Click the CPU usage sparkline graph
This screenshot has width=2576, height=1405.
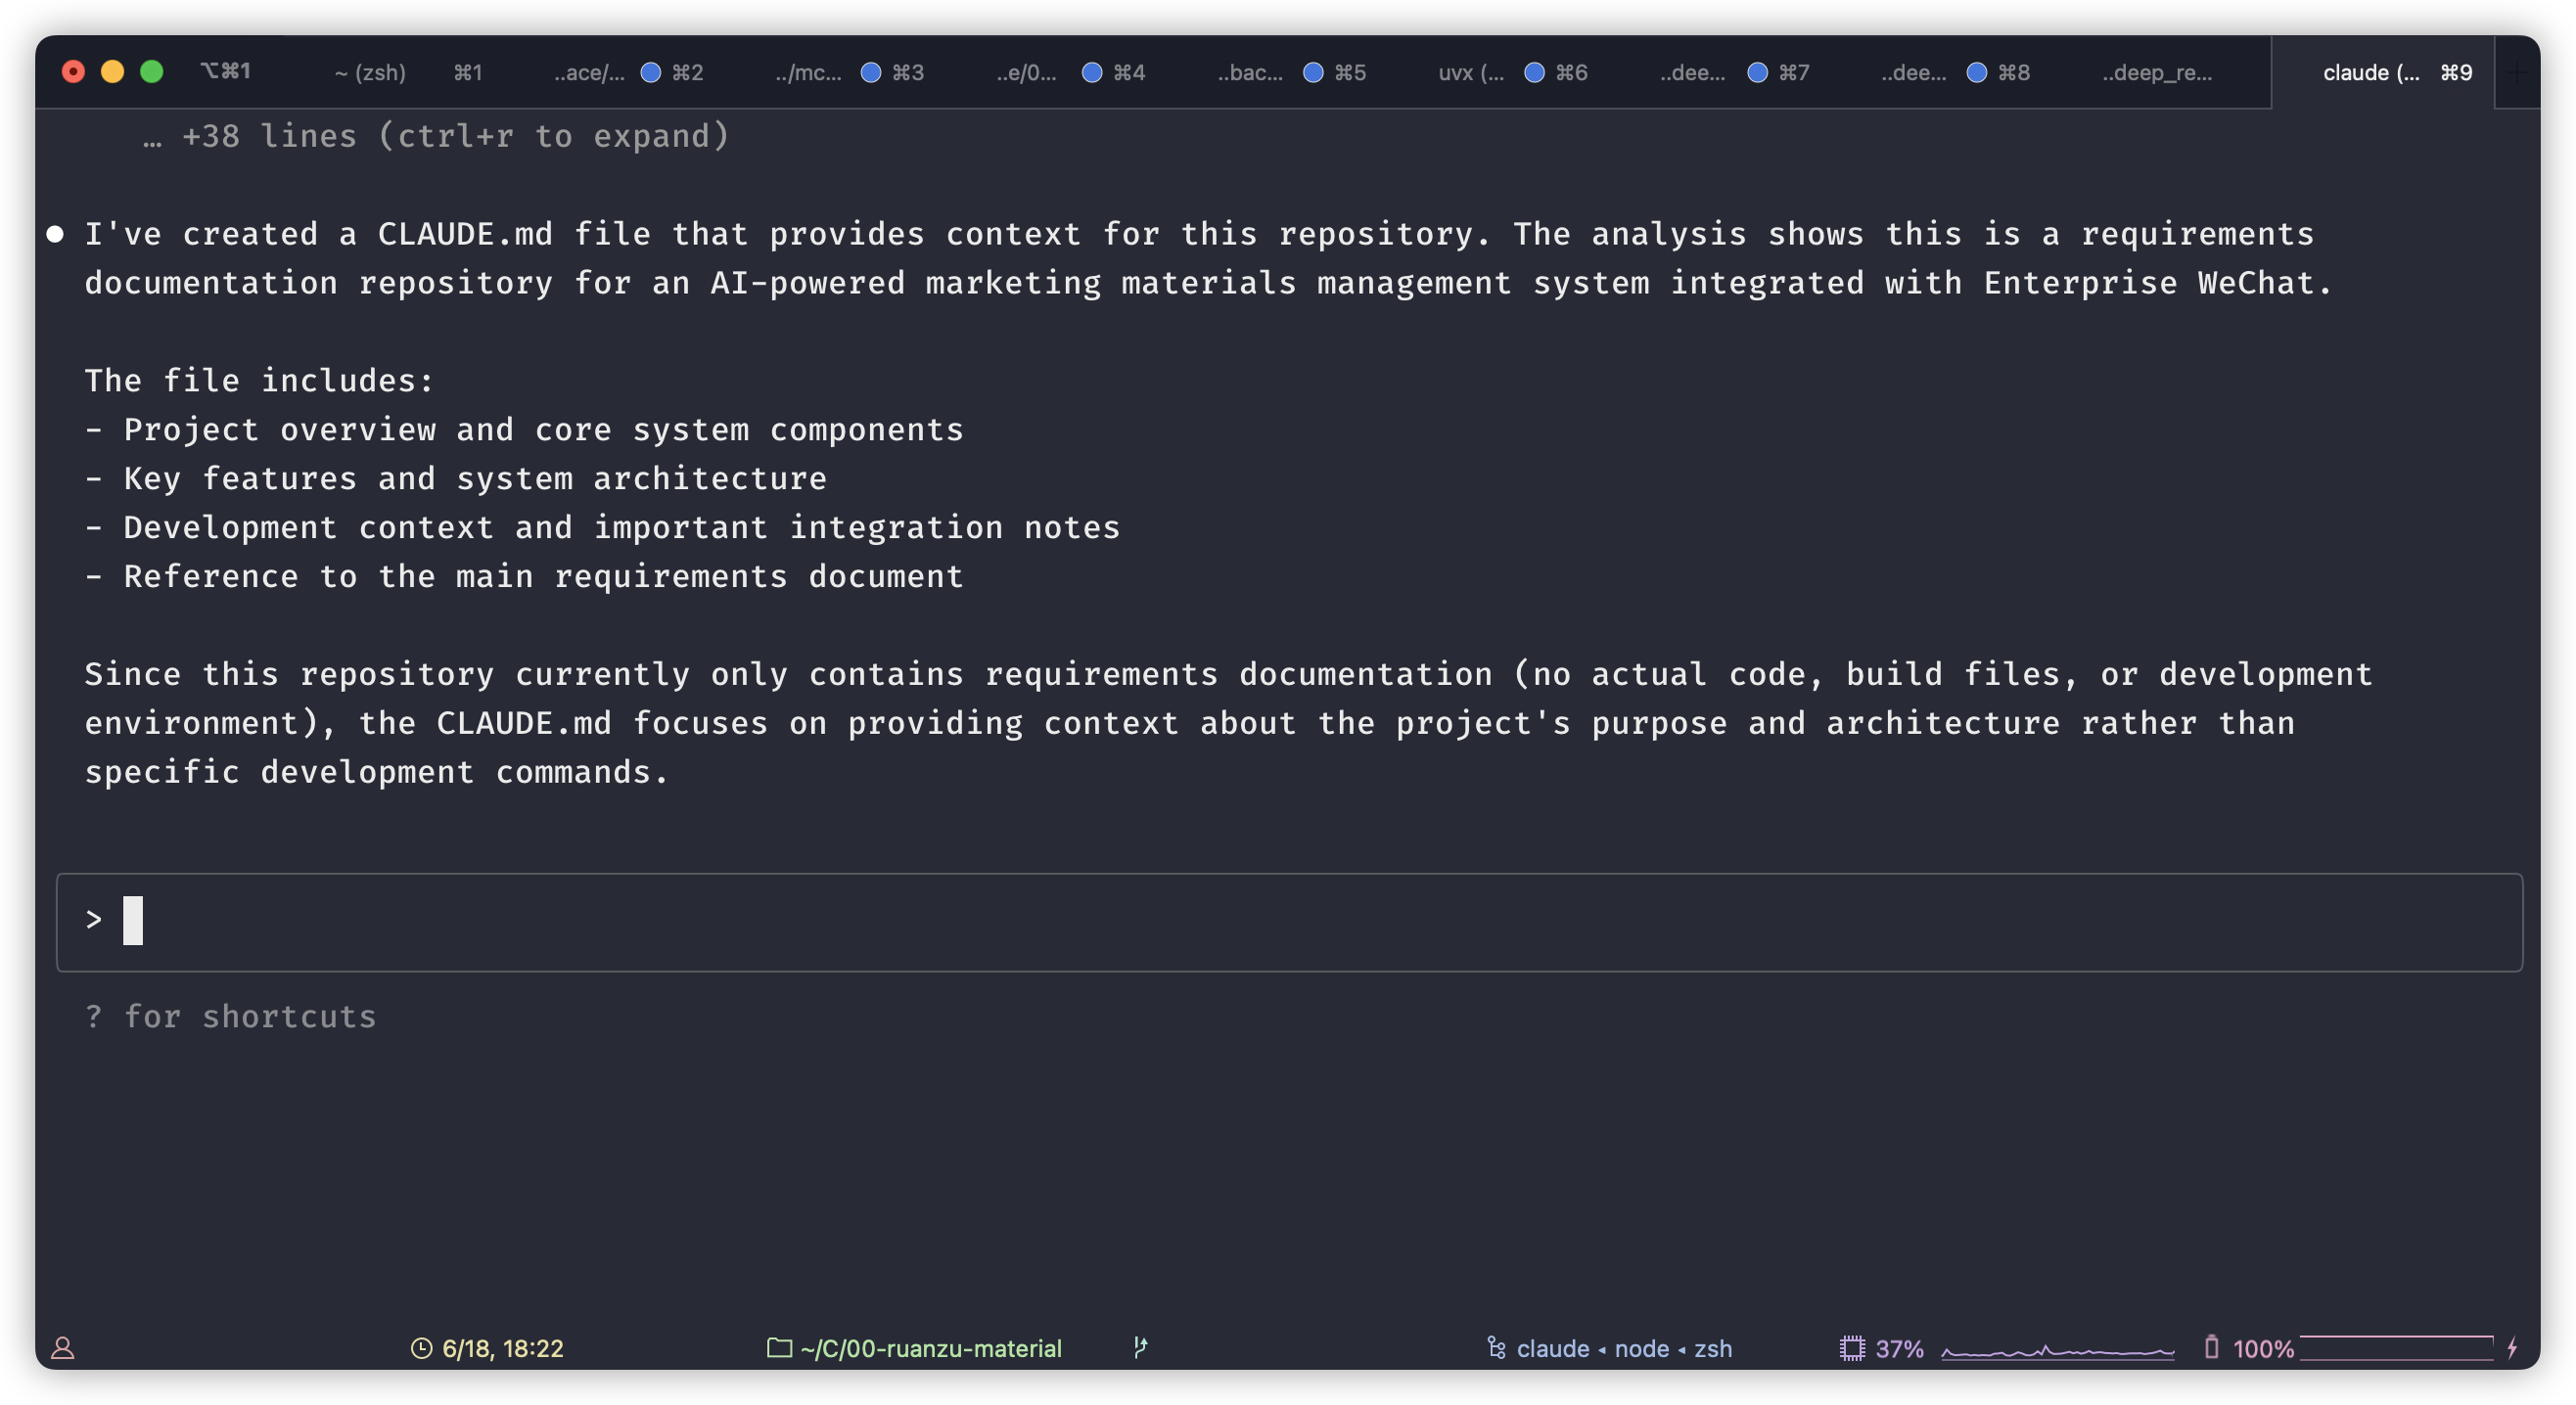[x=2057, y=1351]
